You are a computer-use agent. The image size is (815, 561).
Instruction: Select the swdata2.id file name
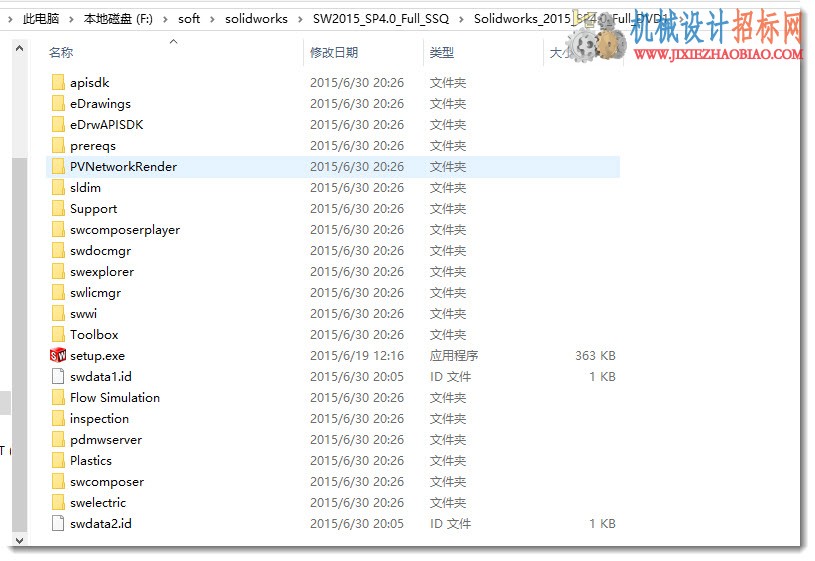point(100,524)
